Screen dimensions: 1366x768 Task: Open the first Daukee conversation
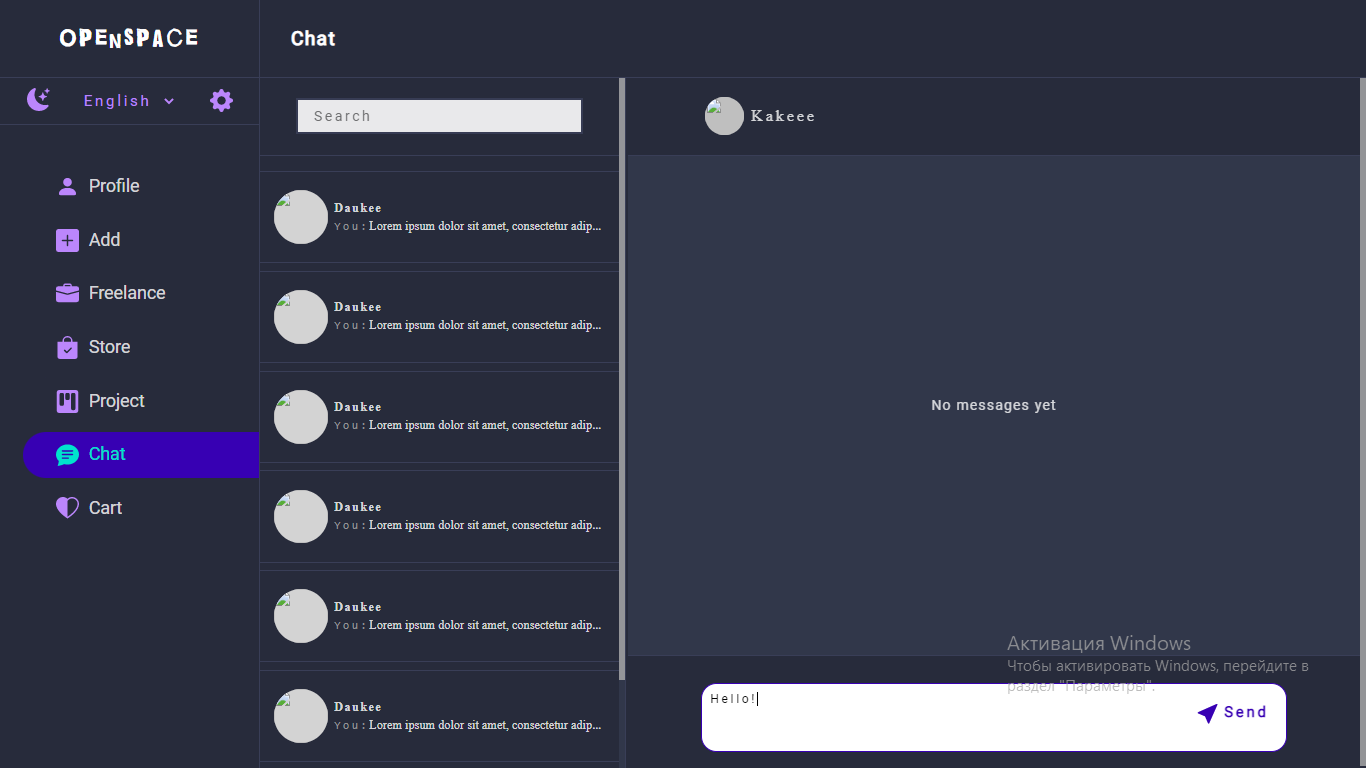click(x=439, y=217)
